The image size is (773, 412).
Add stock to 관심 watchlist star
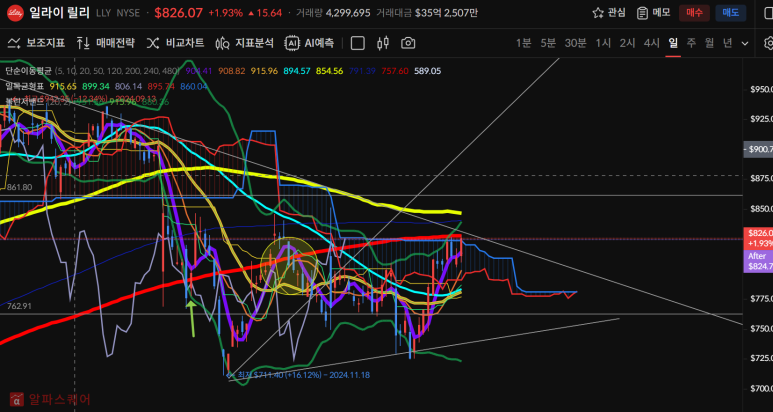(609, 13)
